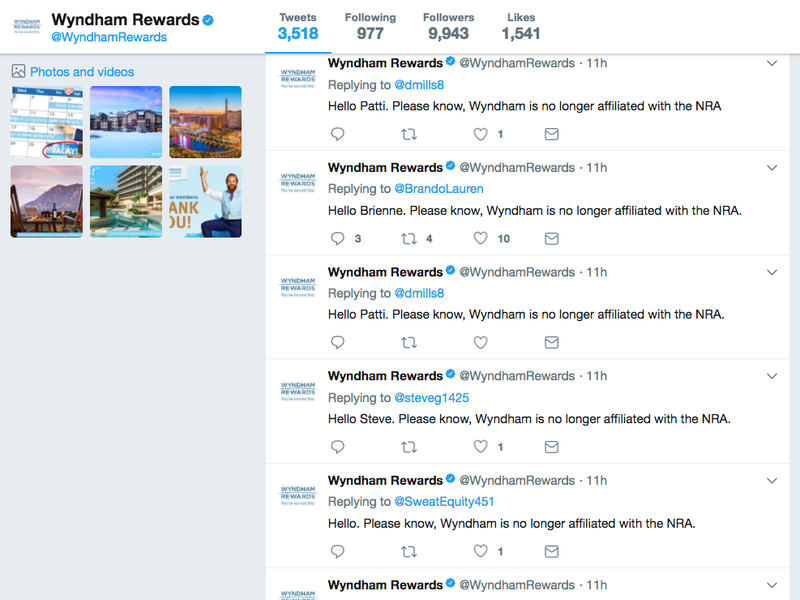This screenshot has width=800, height=600.
Task: Open the calendar VACAY photo thumbnail
Action: coord(46,122)
